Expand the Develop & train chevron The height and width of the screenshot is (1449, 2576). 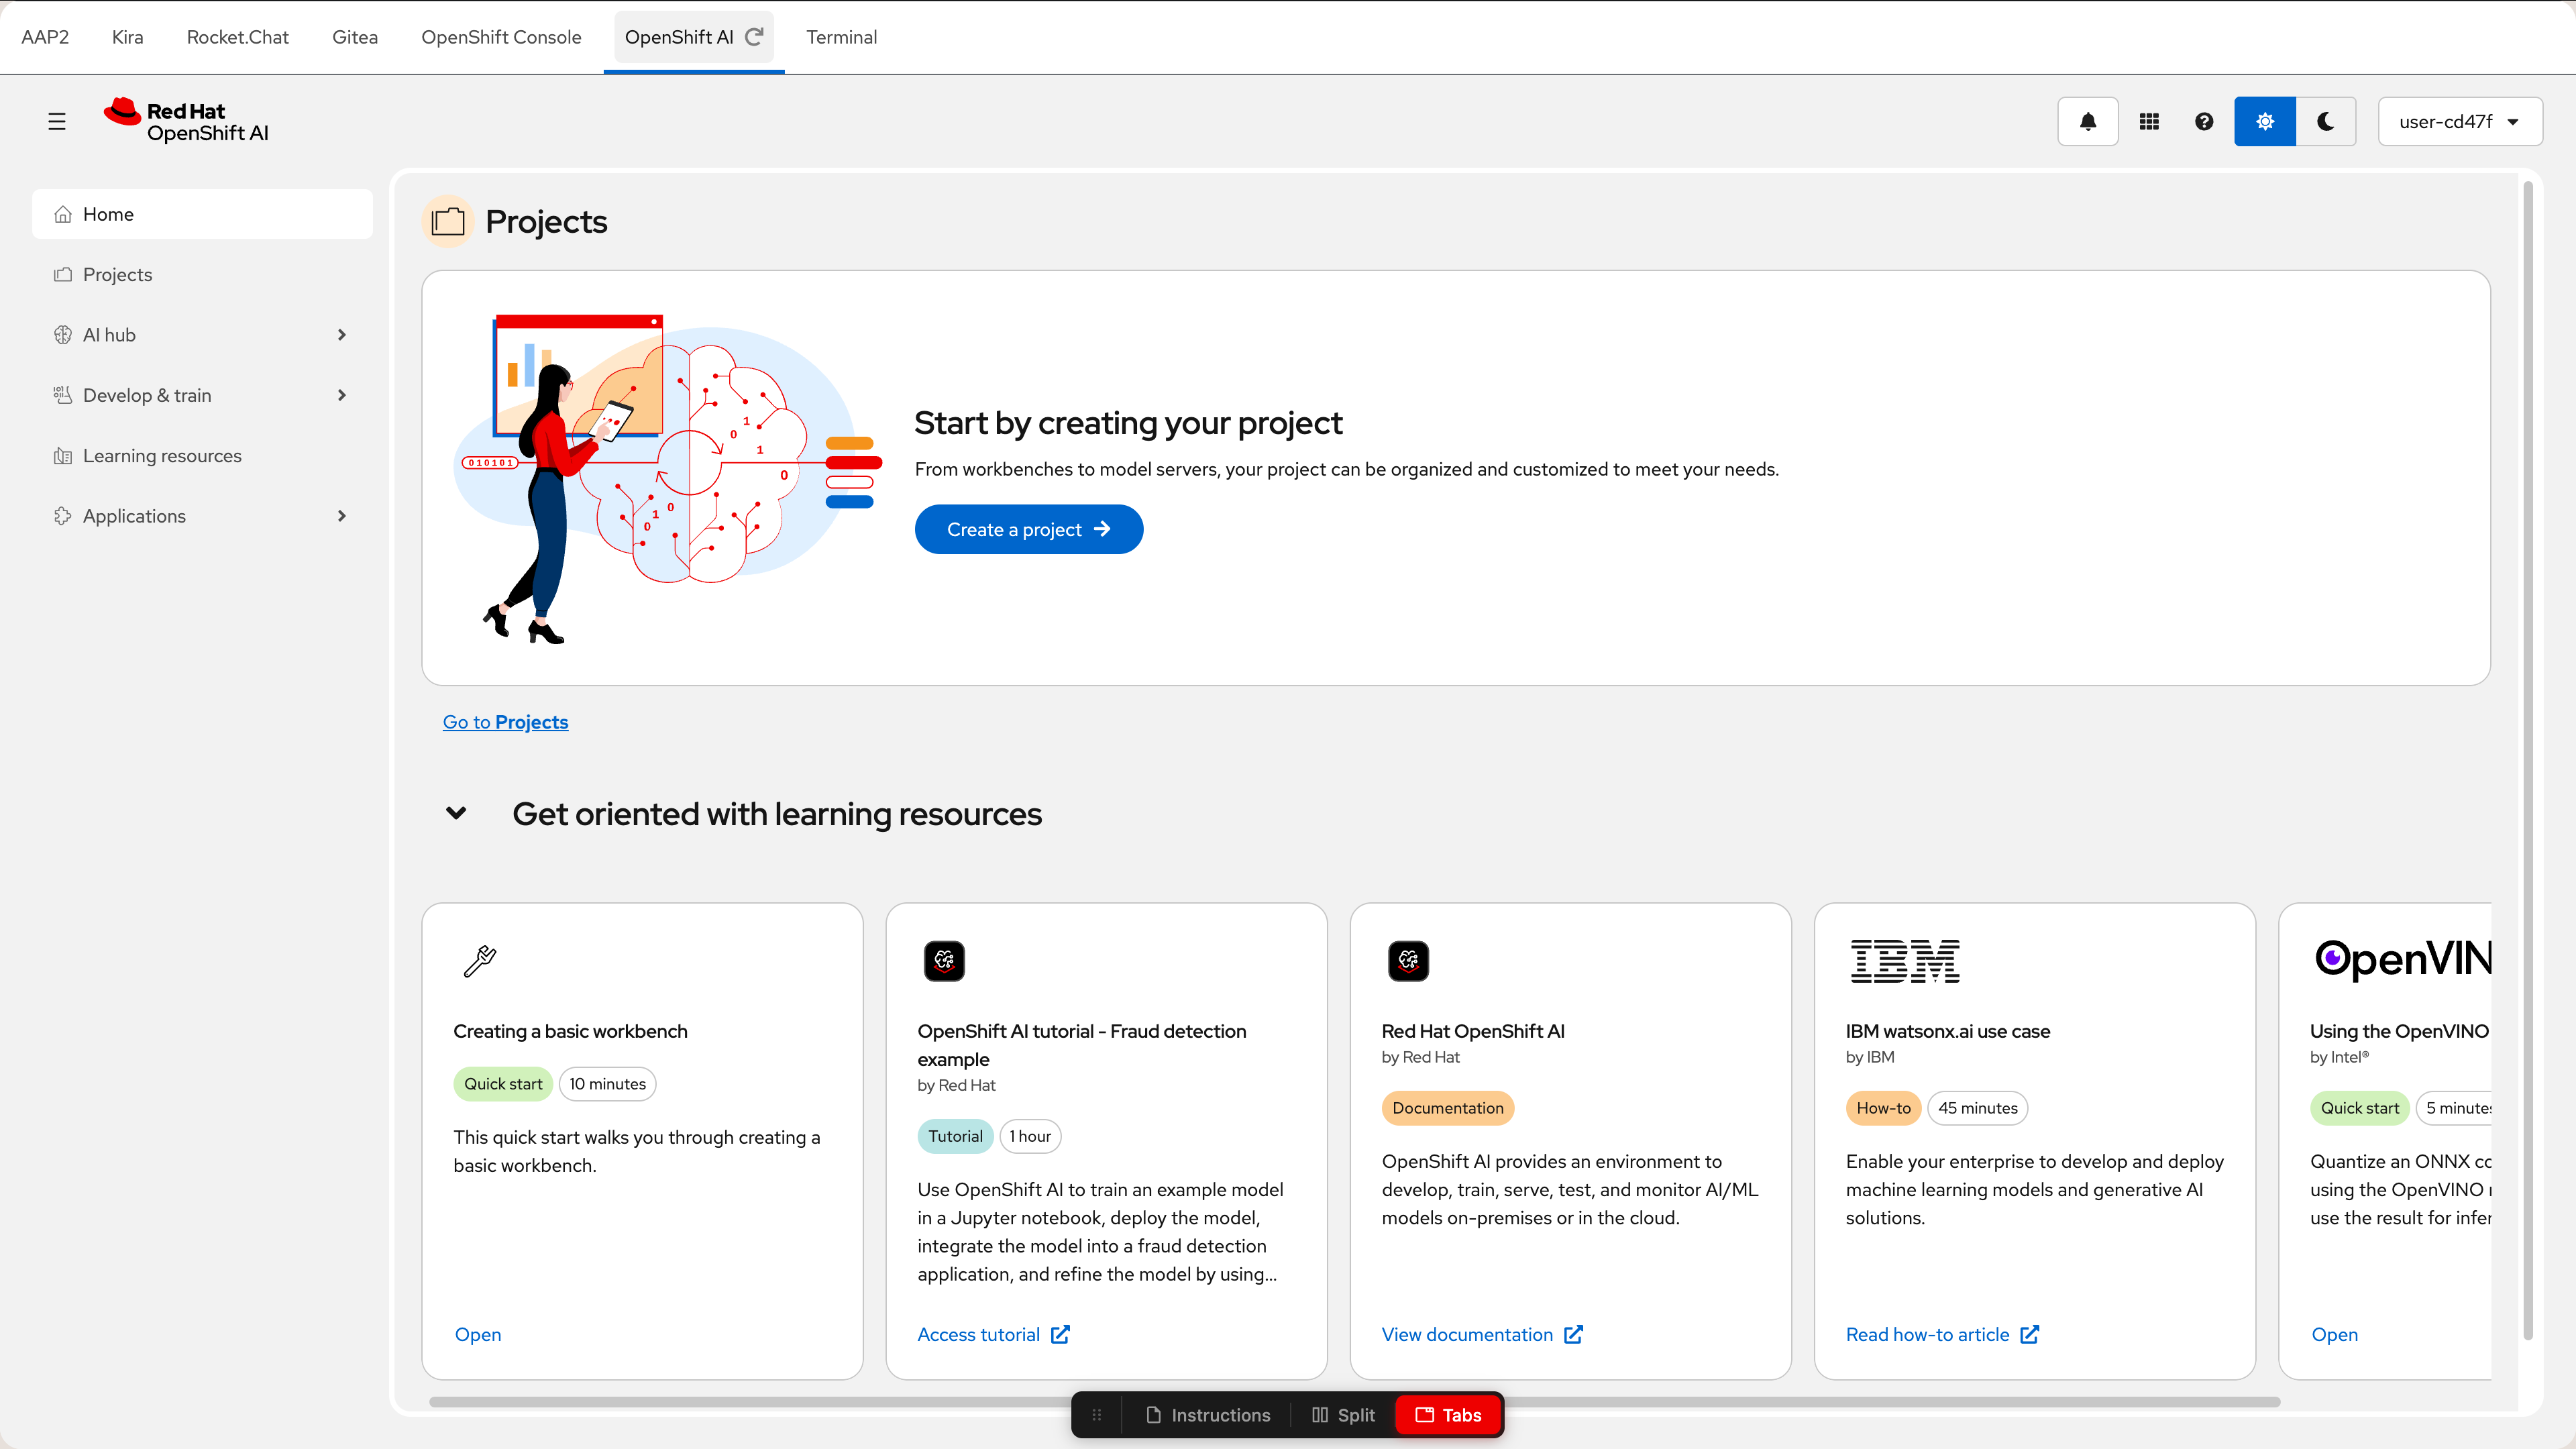[x=342, y=395]
